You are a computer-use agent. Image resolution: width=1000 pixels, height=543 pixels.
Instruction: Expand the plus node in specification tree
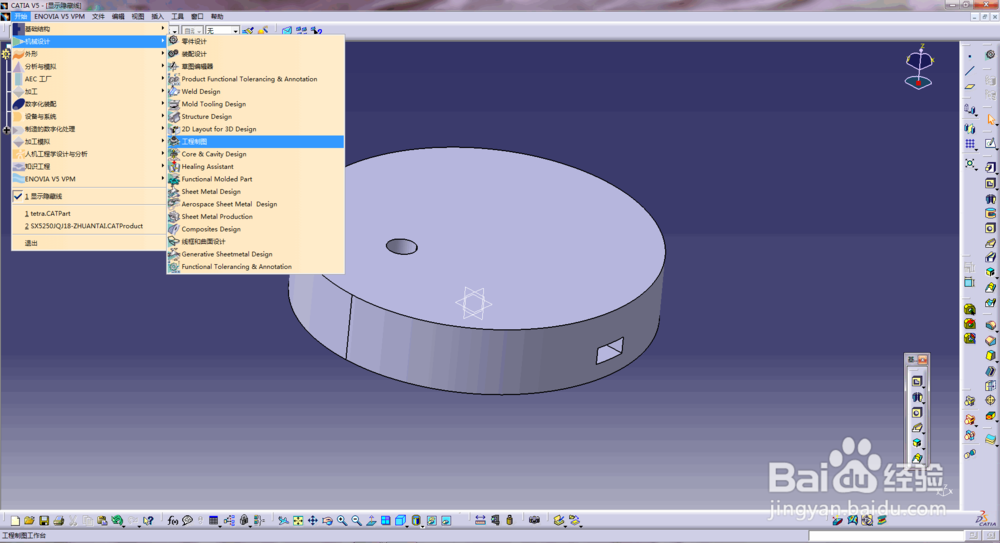click(6, 130)
